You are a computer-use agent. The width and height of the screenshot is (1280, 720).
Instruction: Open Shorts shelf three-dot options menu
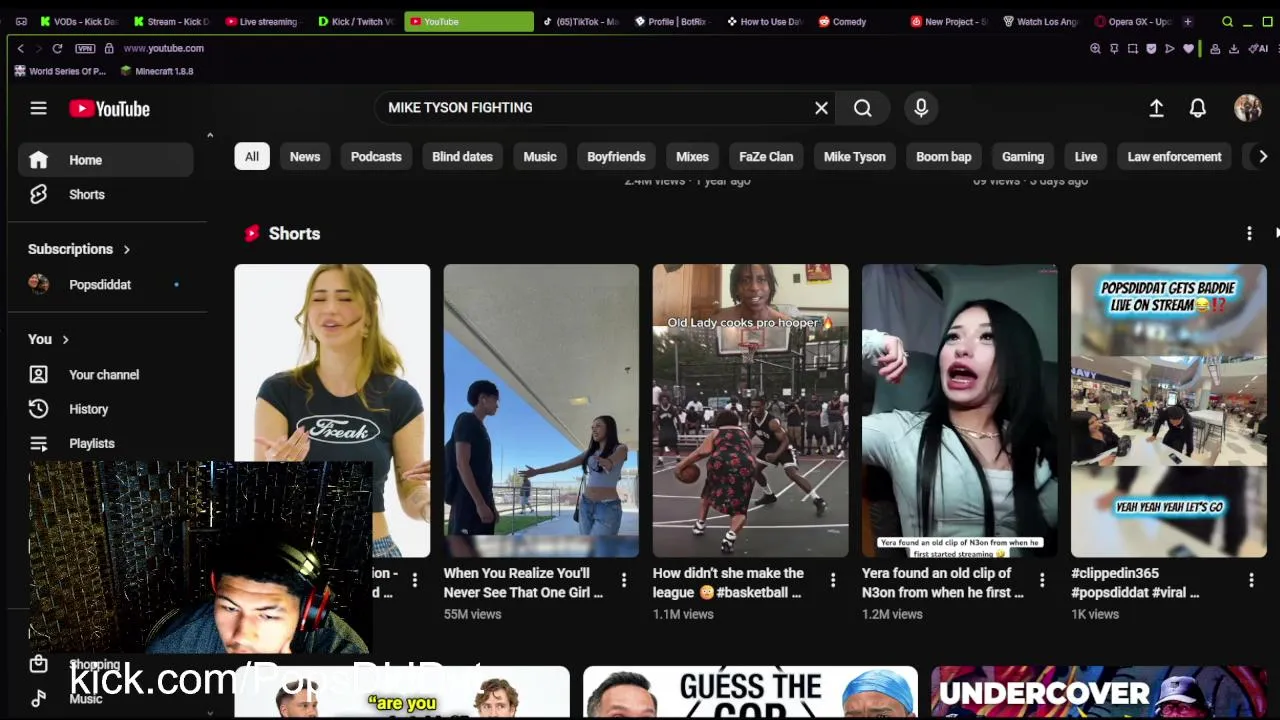[x=1249, y=233]
